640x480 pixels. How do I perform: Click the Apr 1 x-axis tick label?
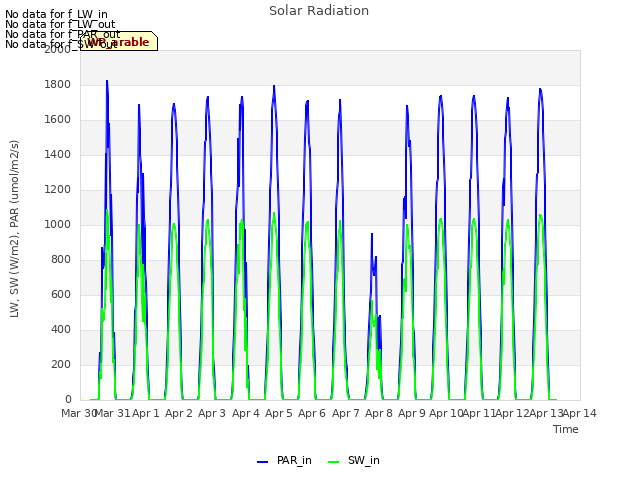coord(146,413)
